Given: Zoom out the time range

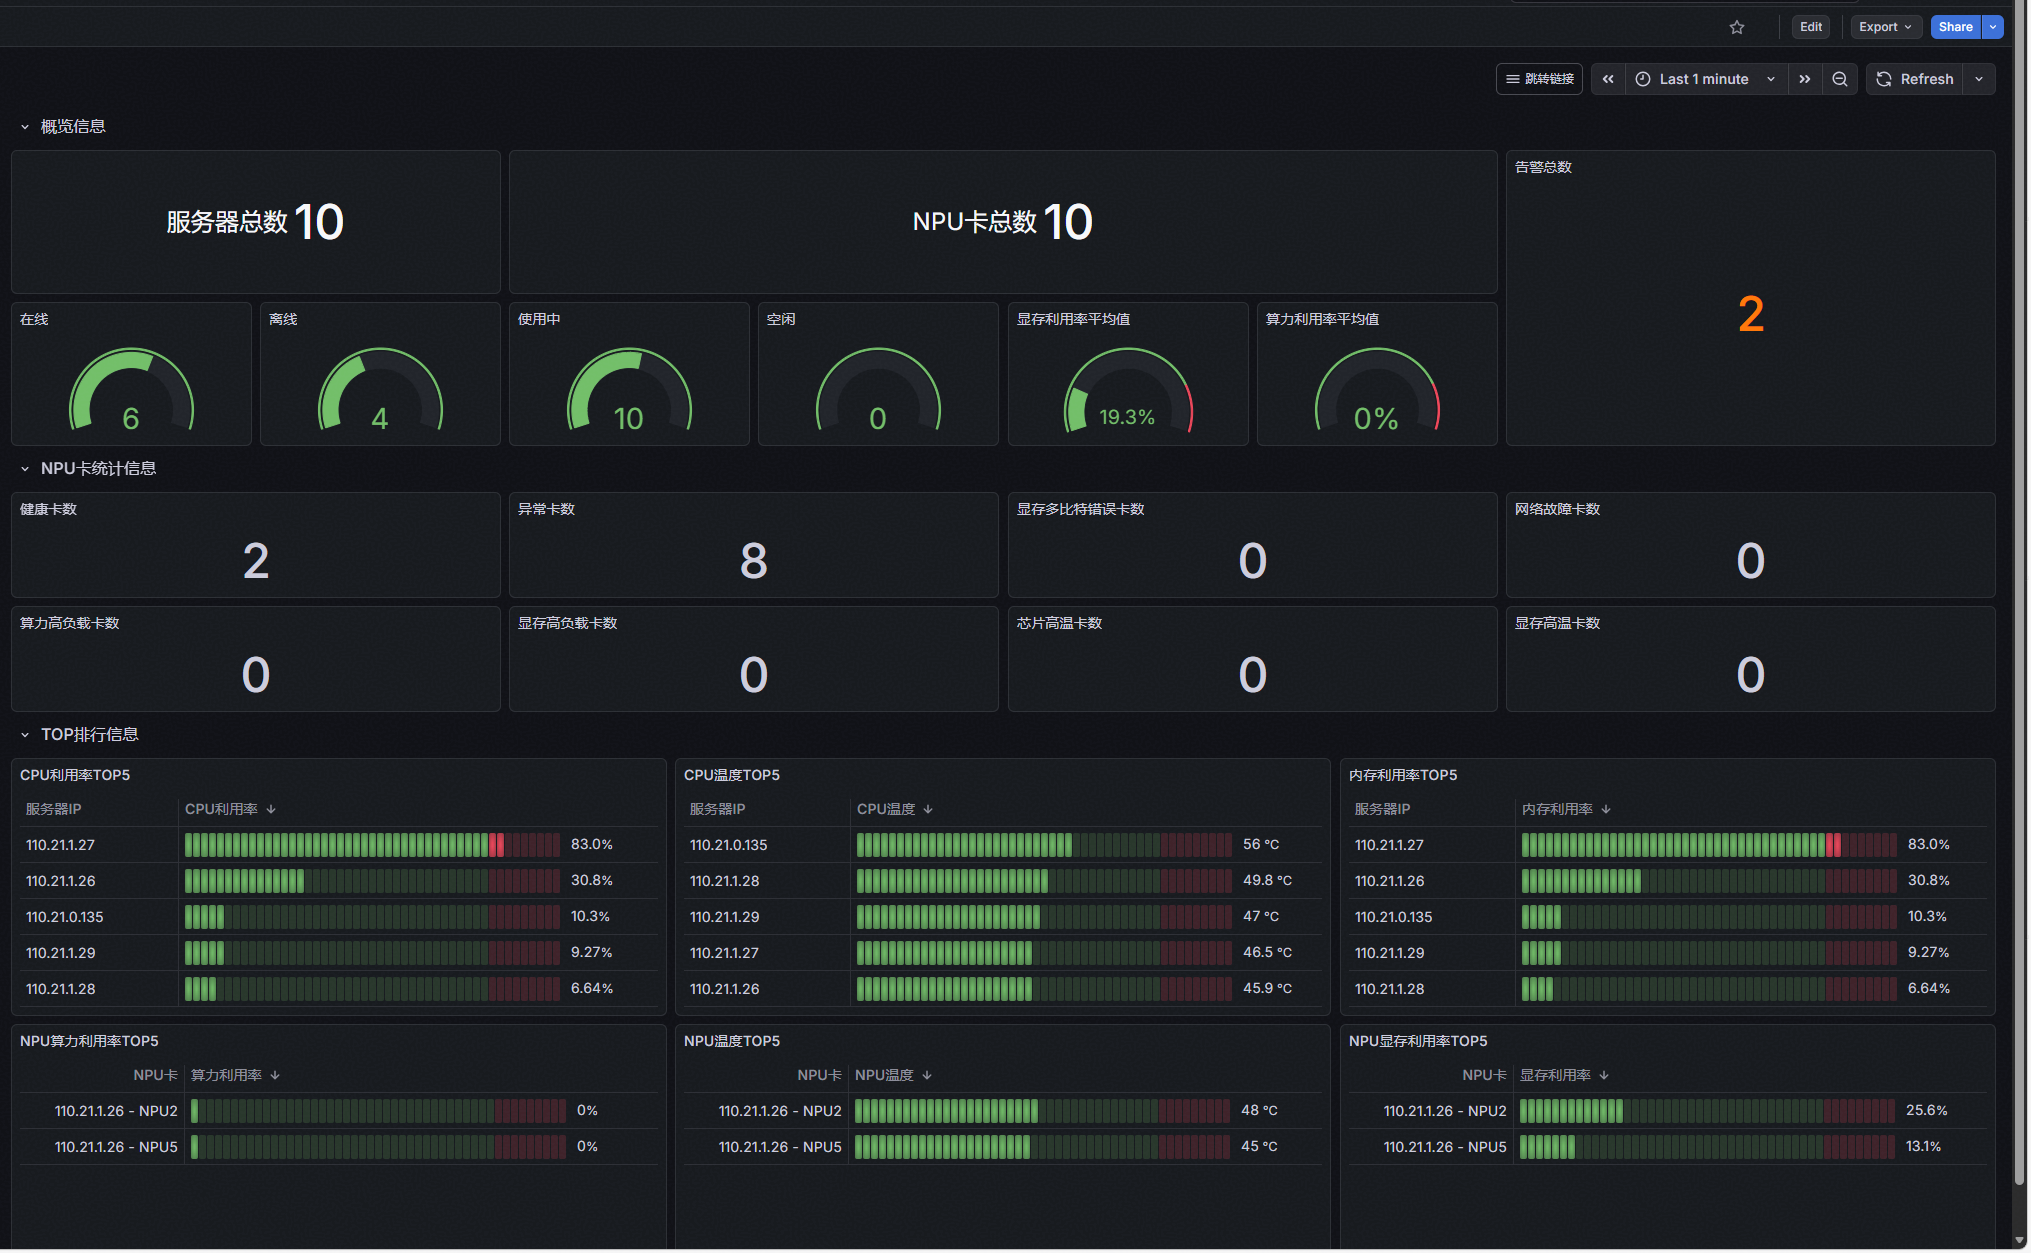Looking at the screenshot, I should pos(1840,79).
